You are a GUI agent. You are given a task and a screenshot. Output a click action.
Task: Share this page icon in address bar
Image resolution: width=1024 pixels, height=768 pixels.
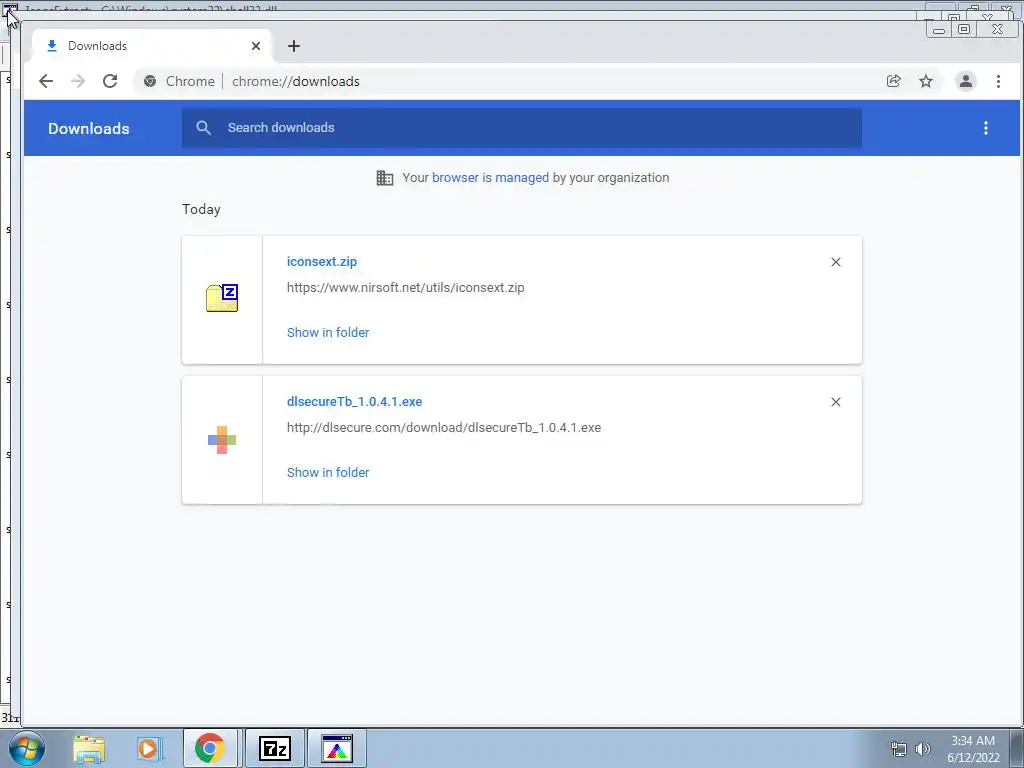pos(893,81)
